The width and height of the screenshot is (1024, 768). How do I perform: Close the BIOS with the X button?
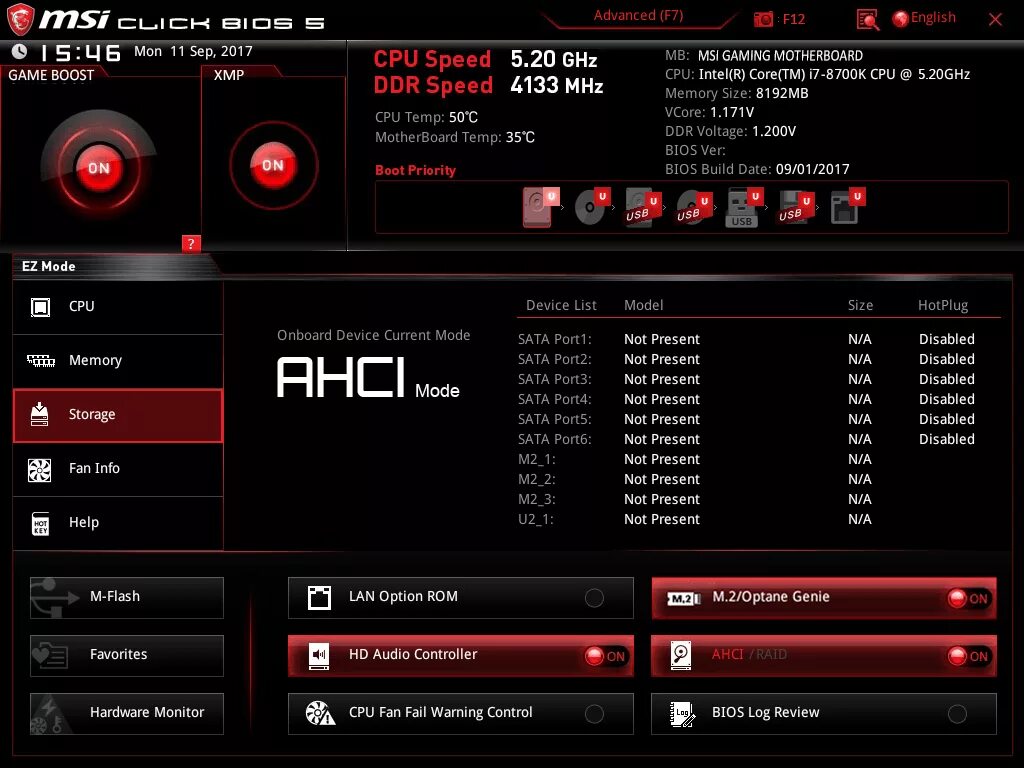click(x=995, y=20)
